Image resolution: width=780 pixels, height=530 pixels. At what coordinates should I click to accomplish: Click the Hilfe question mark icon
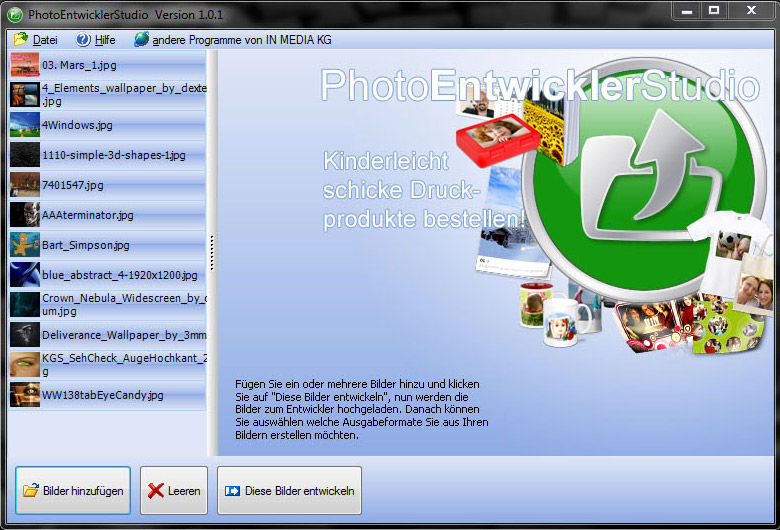83,40
